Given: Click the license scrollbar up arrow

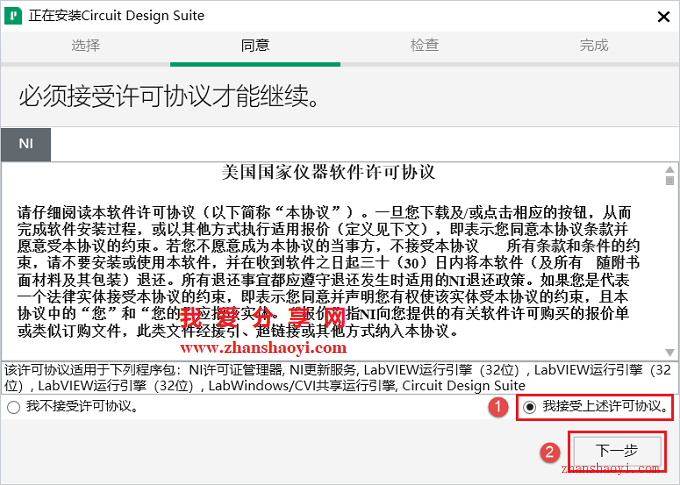Looking at the screenshot, I should (670, 169).
